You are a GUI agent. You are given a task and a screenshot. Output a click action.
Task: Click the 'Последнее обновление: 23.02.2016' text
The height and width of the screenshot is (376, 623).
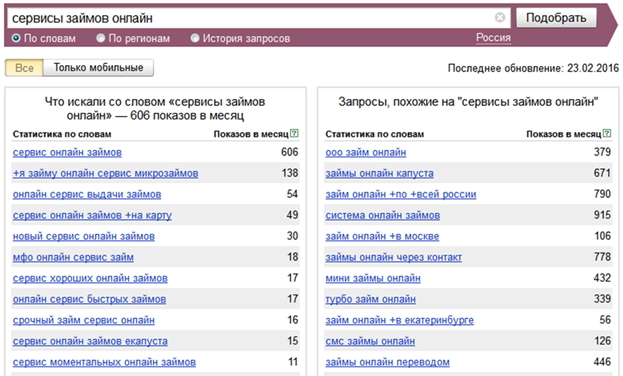pos(533,68)
